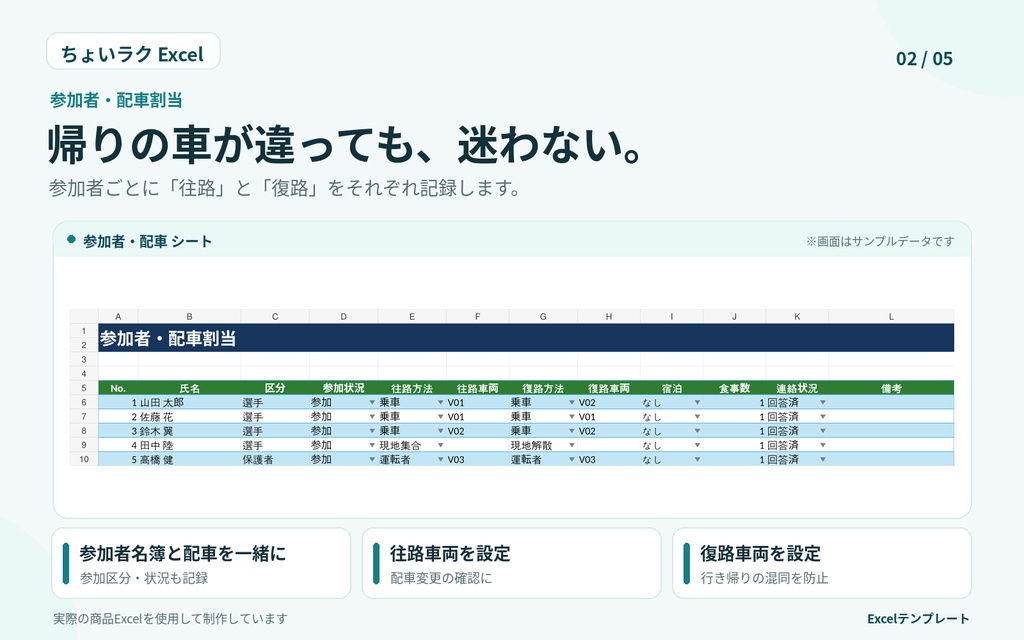The width and height of the screenshot is (1024, 640).
Task: Open 宿泊 dropdown arrow for 田中 陸
Action: (697, 445)
